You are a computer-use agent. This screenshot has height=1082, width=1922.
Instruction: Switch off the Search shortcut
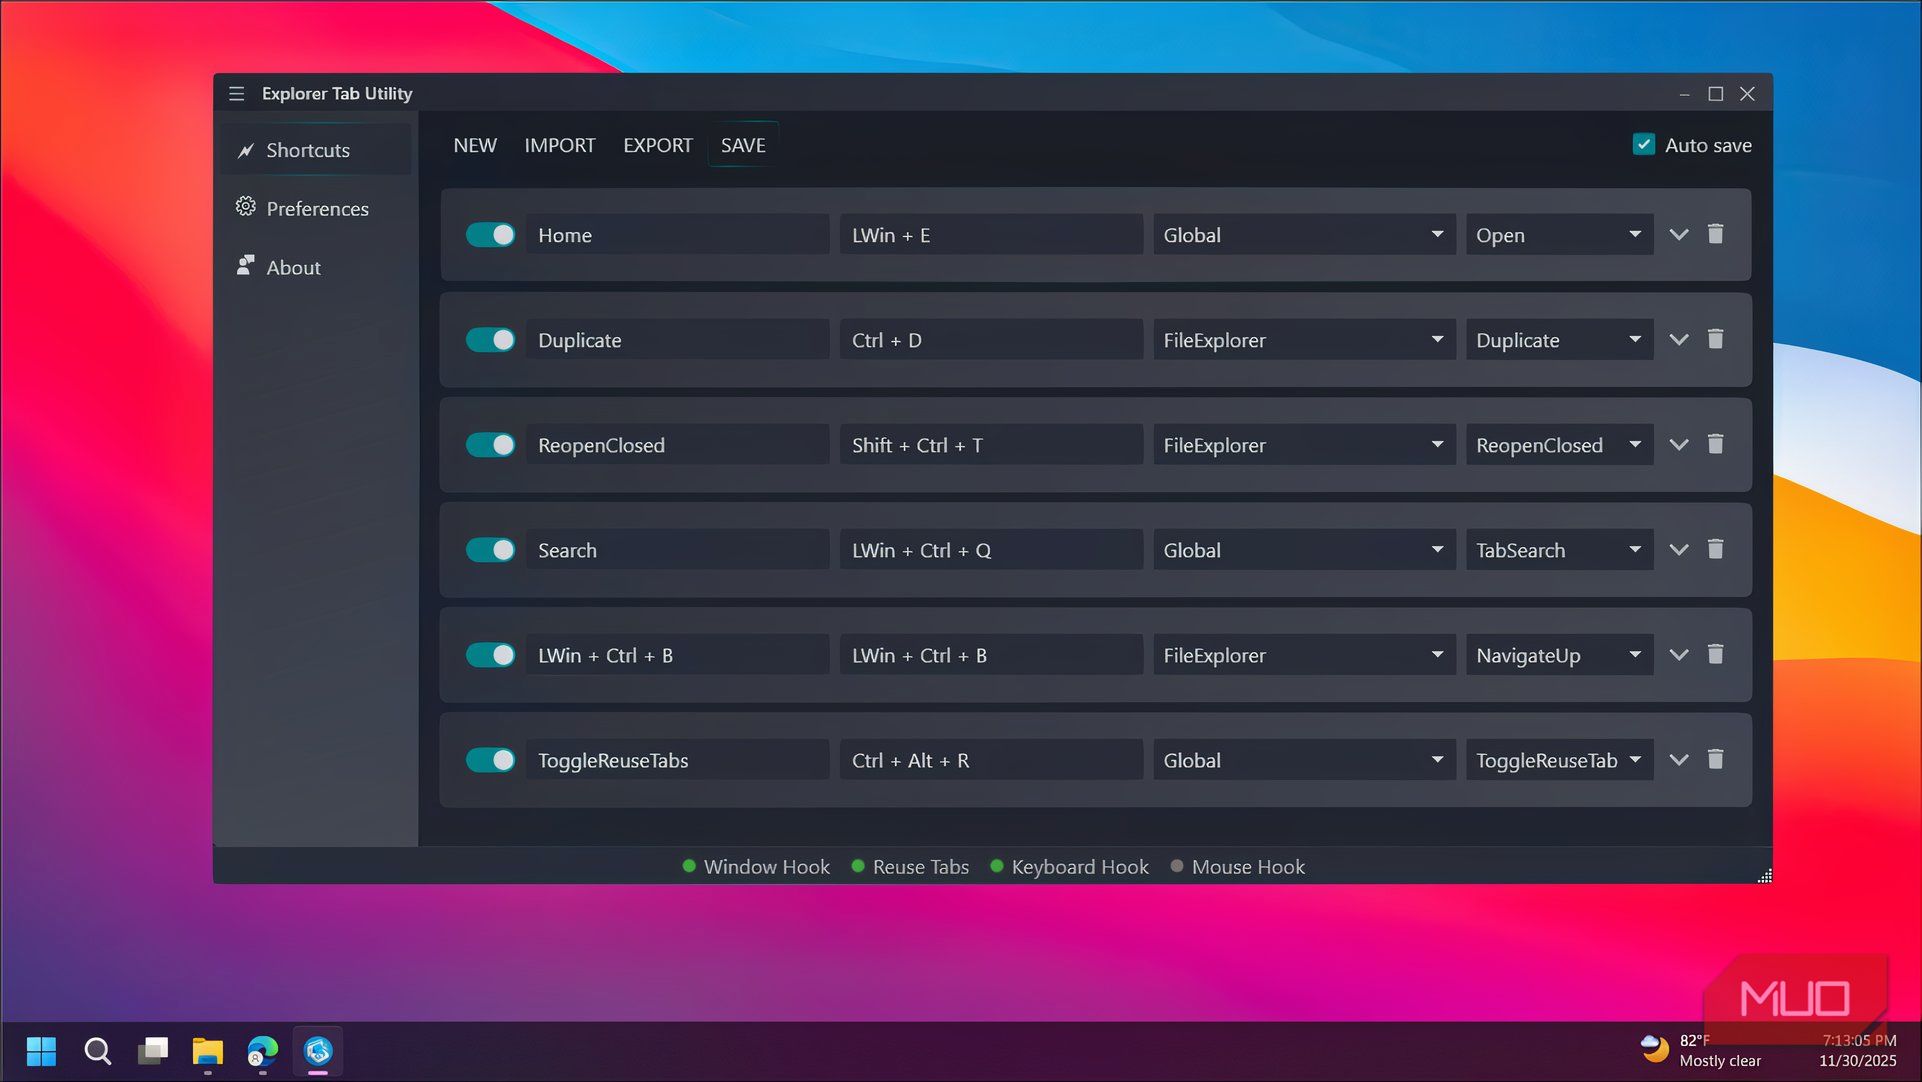(490, 549)
